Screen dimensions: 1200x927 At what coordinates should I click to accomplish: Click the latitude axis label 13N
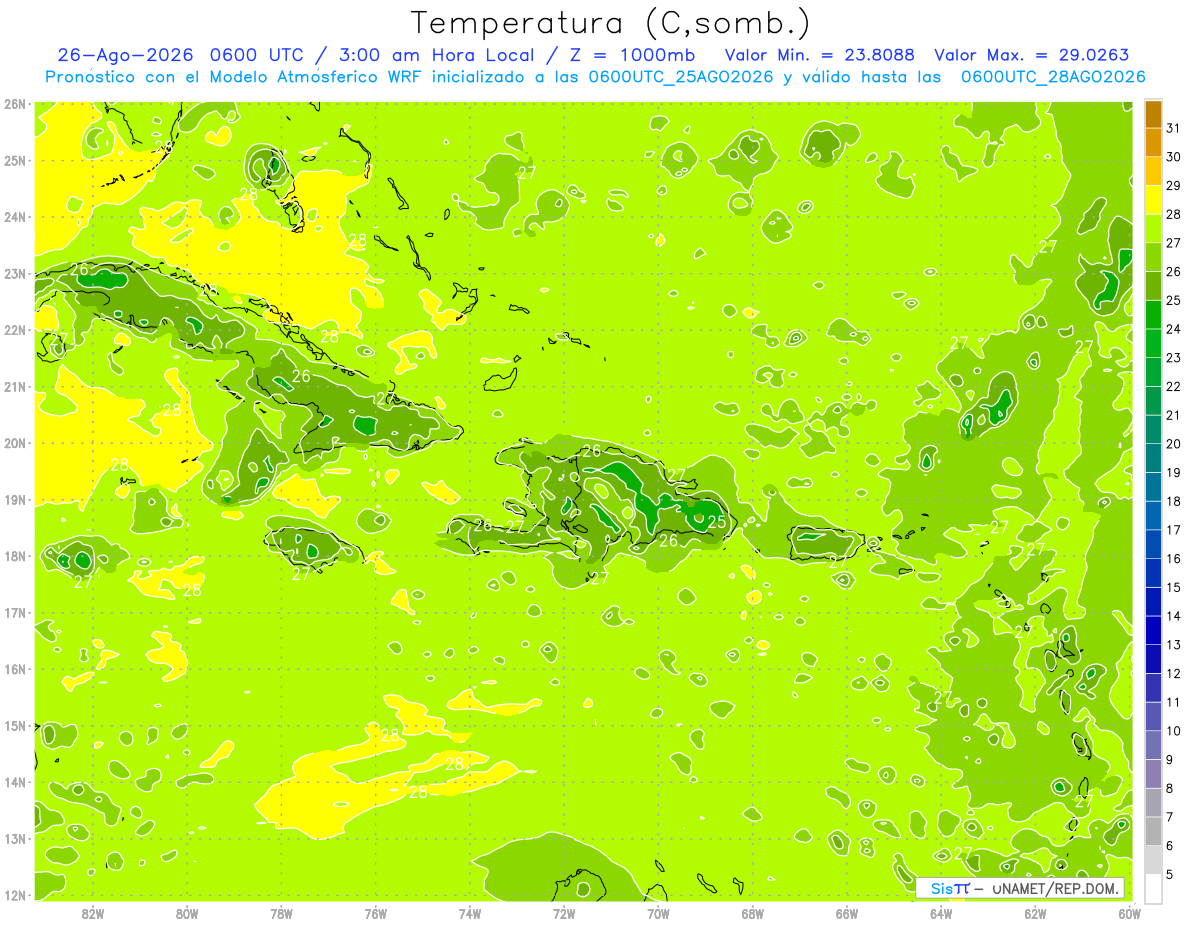15,838
